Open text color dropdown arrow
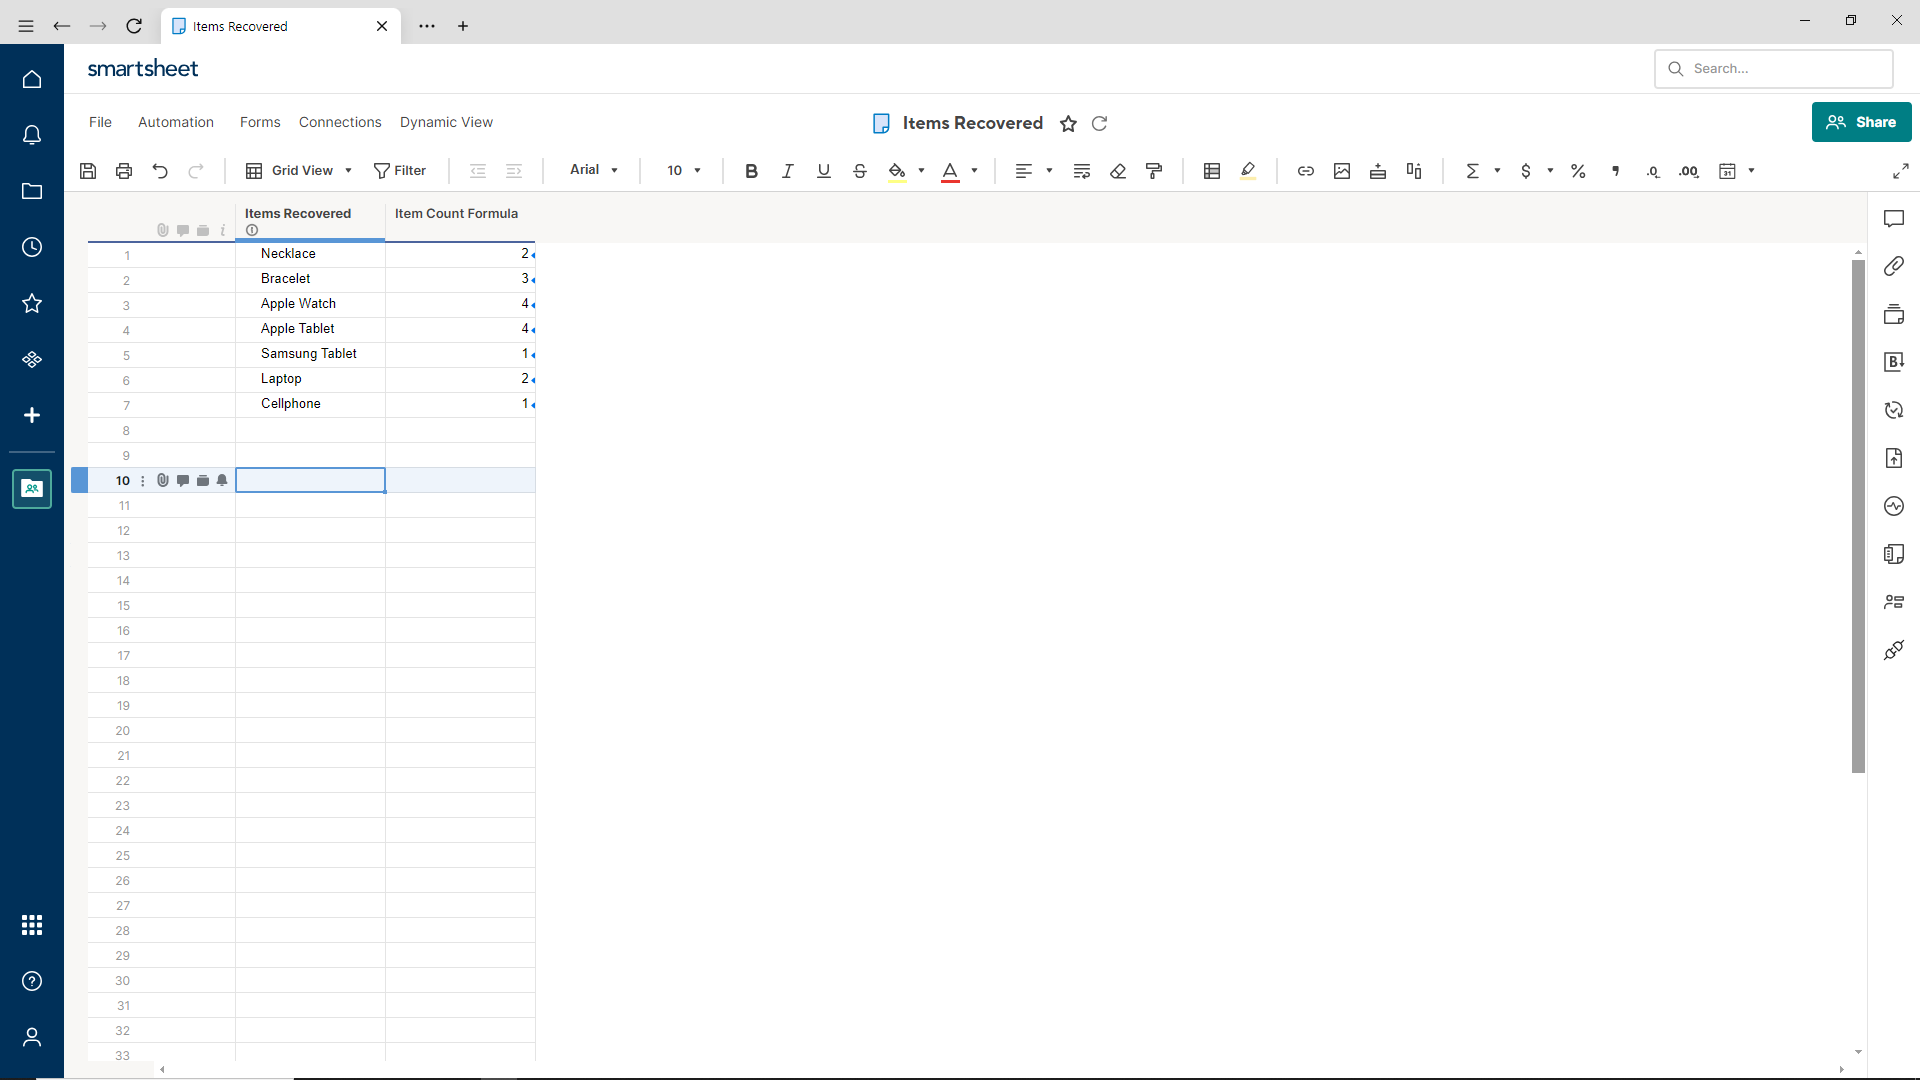 click(x=974, y=171)
